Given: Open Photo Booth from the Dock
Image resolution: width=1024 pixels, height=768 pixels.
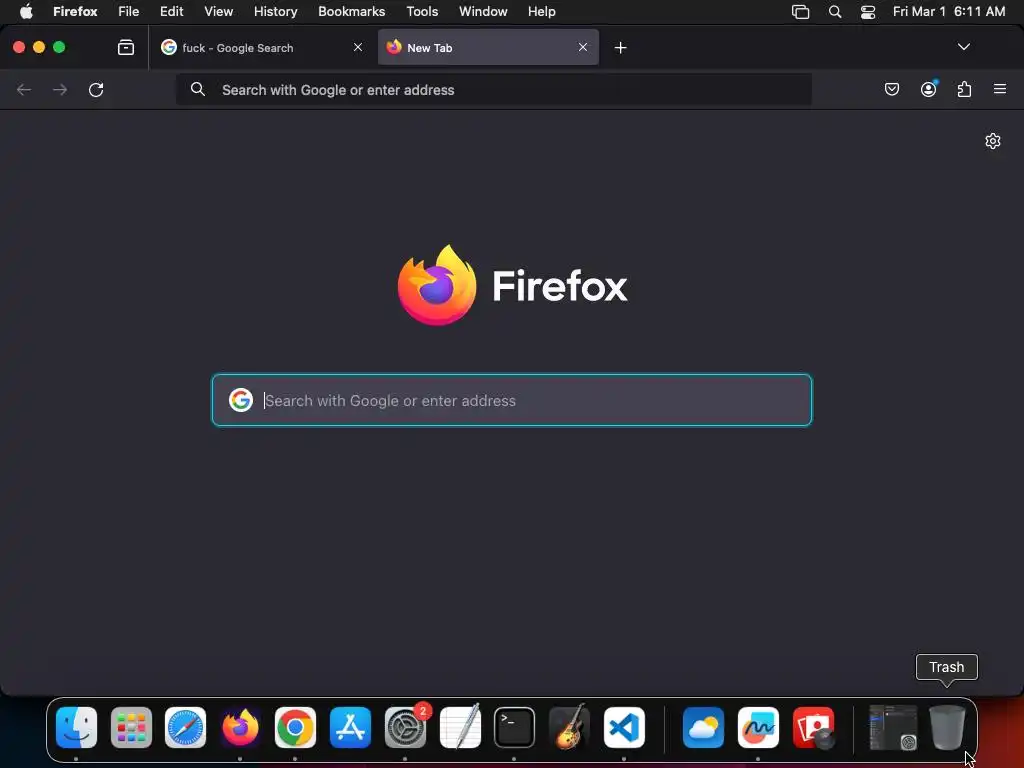Looking at the screenshot, I should tap(813, 727).
